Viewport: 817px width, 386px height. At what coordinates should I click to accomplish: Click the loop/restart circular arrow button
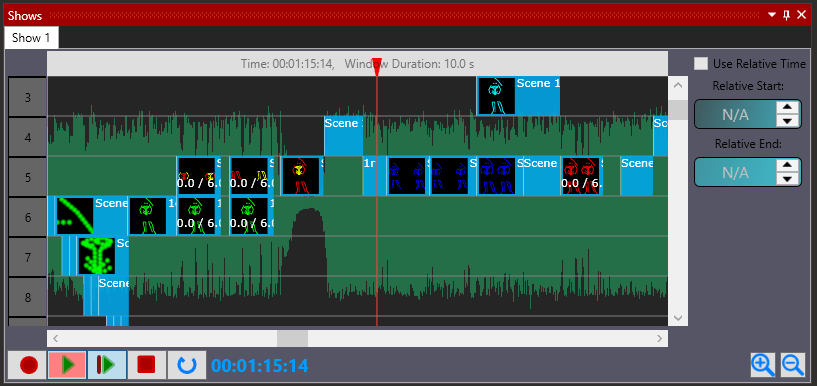[187, 365]
